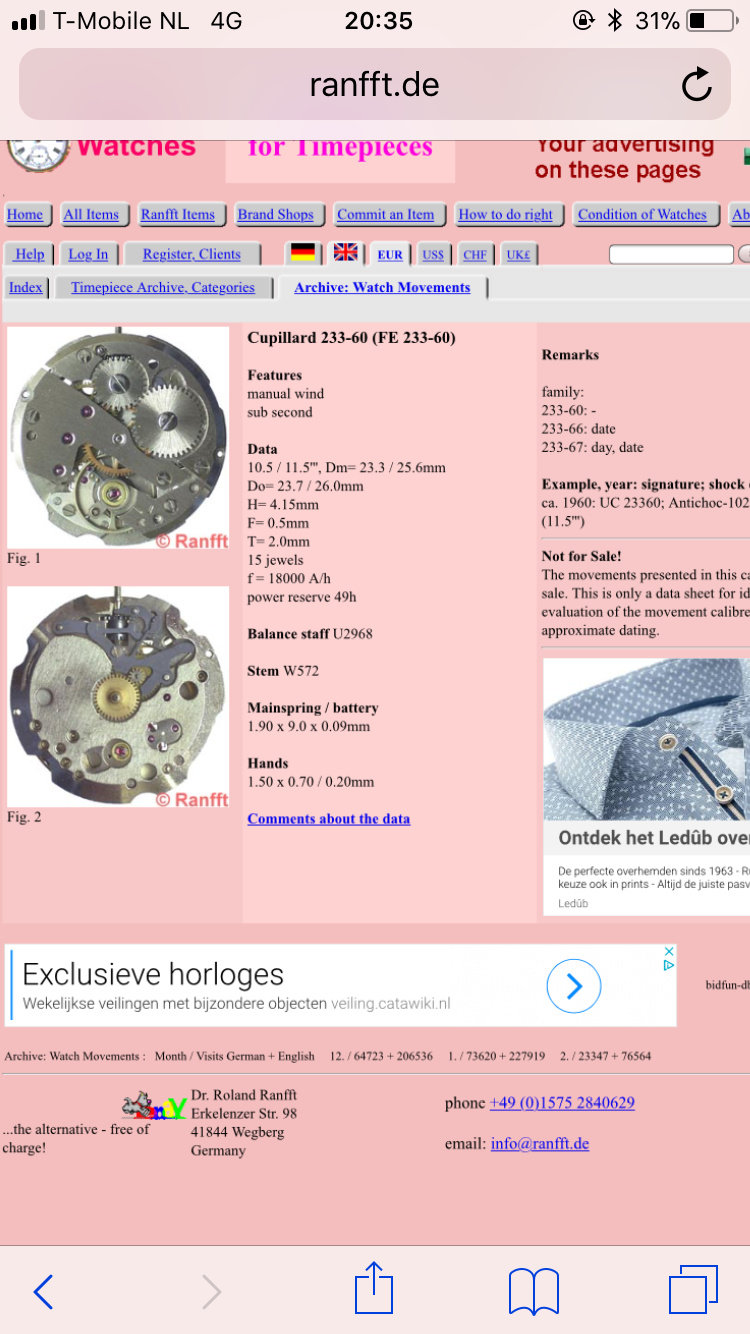This screenshot has width=750, height=1334.
Task: Open the Safari share sheet
Action: (x=374, y=1288)
